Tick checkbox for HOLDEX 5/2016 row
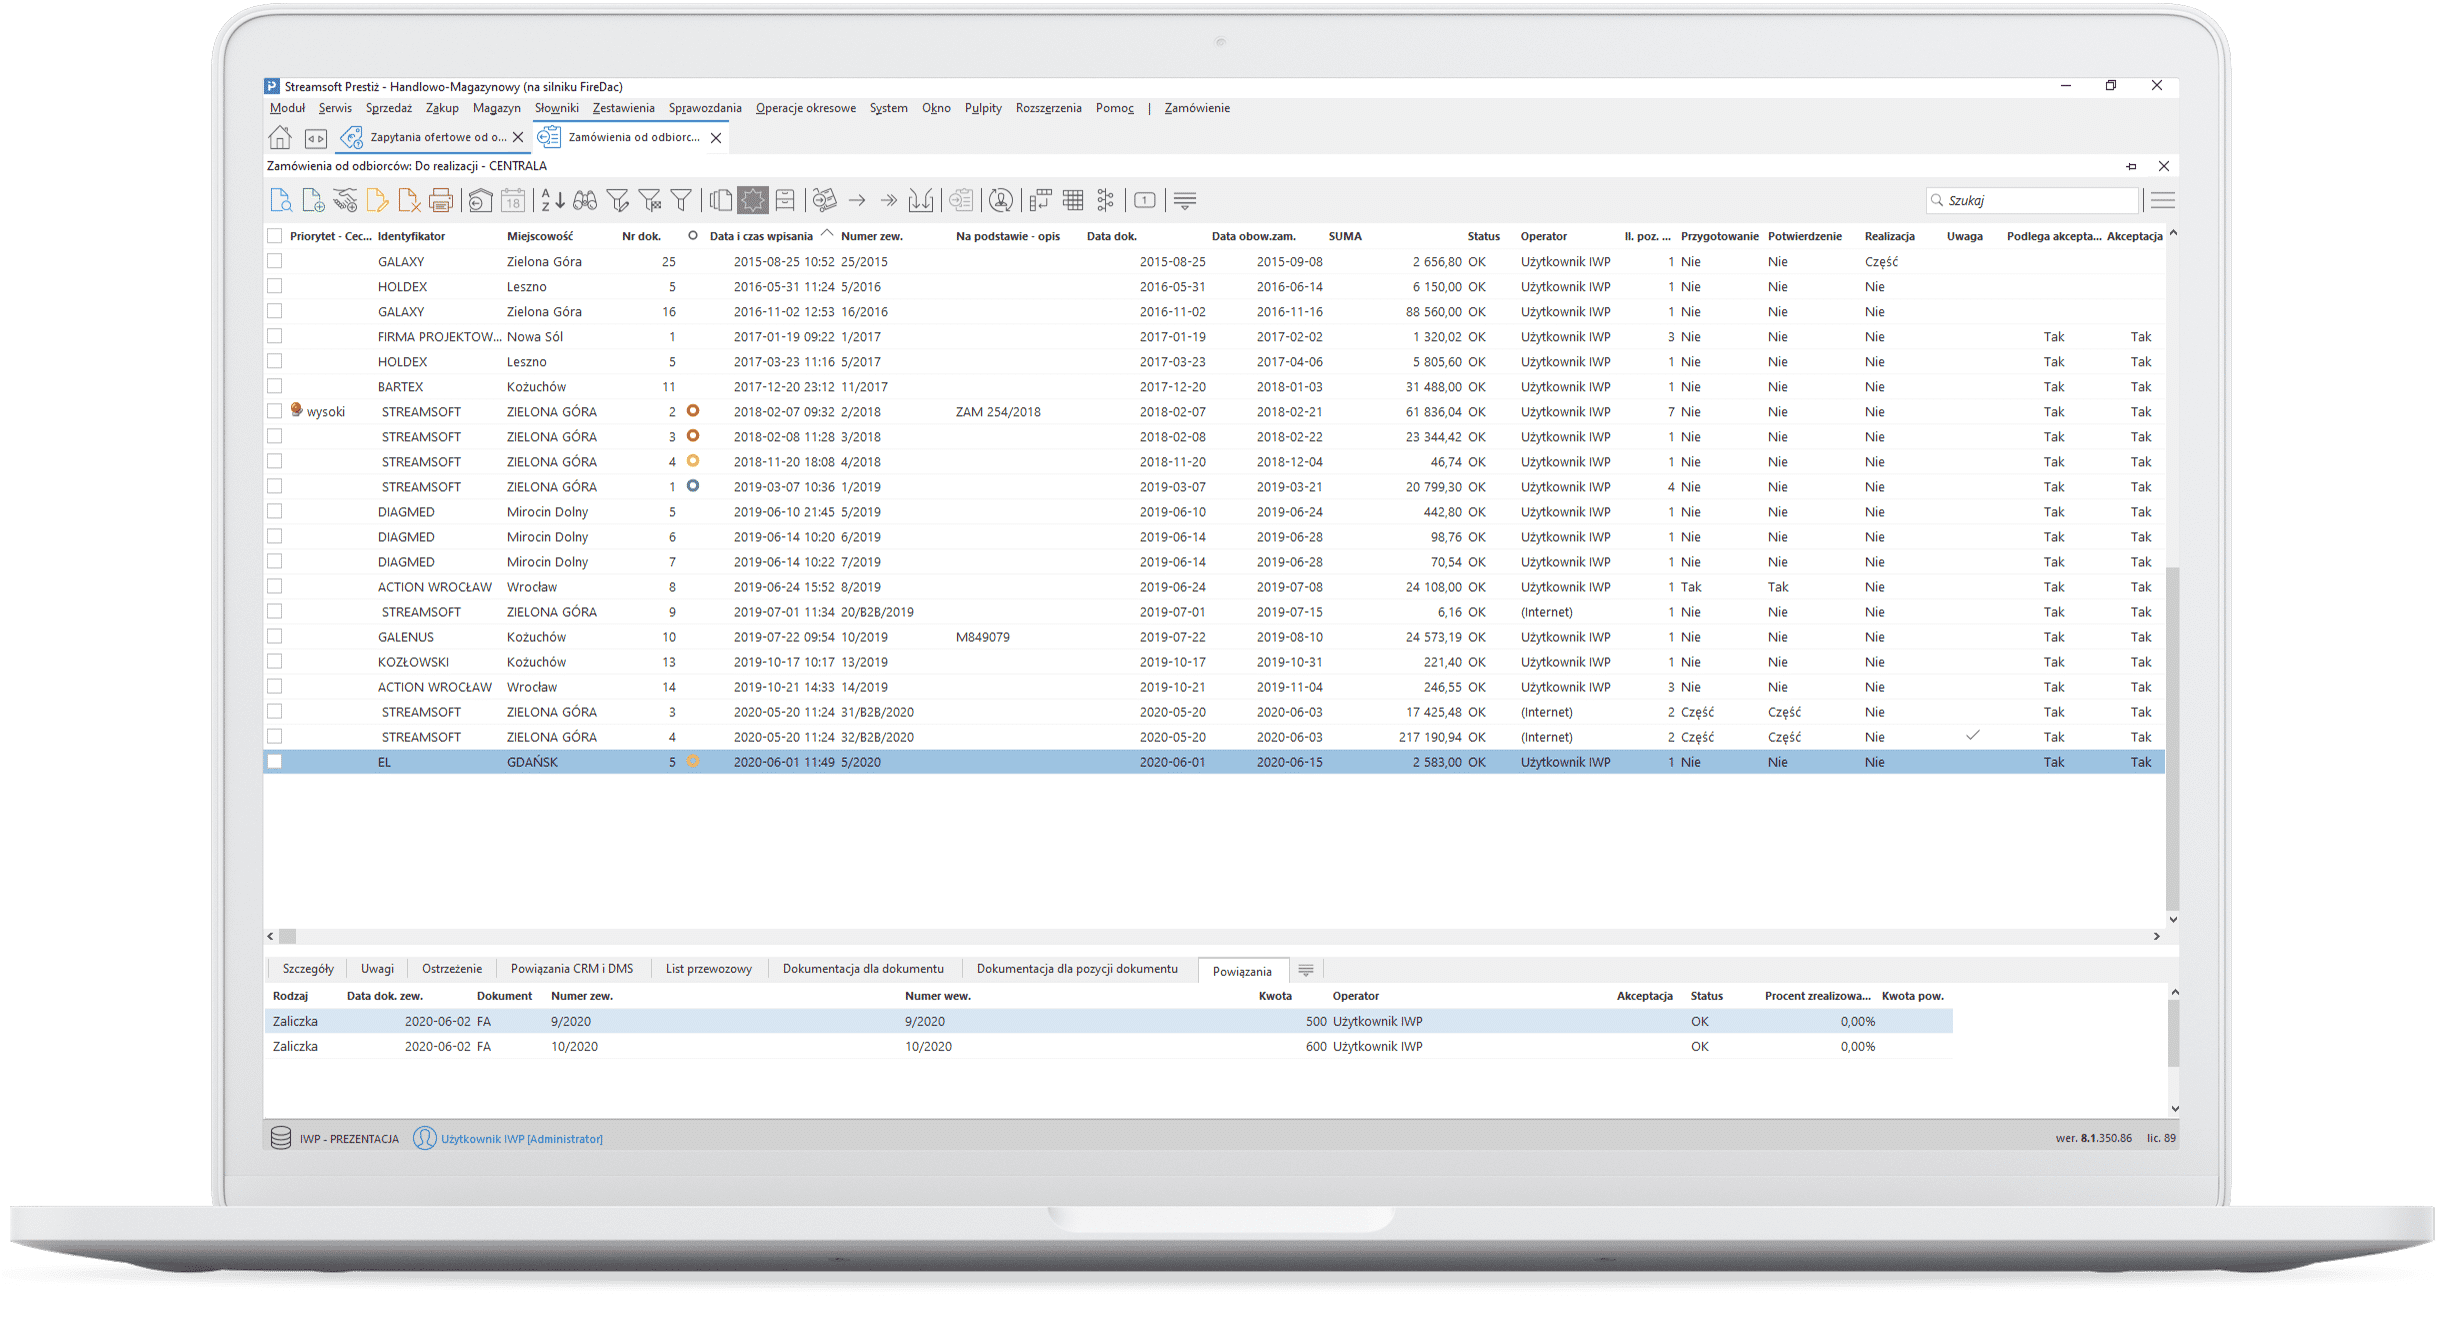Screen dimensions: 2450x1333 click(x=274, y=286)
